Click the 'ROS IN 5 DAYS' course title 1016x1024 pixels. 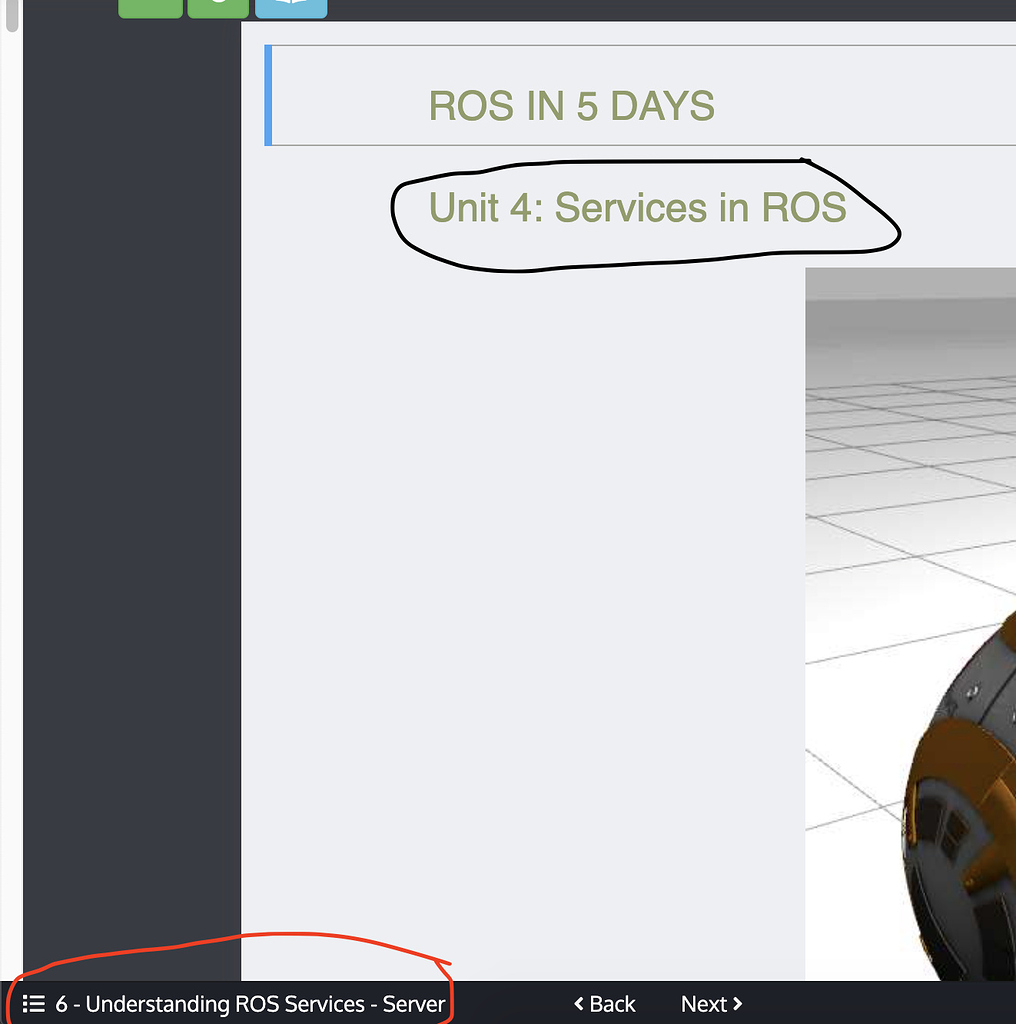[x=571, y=106]
